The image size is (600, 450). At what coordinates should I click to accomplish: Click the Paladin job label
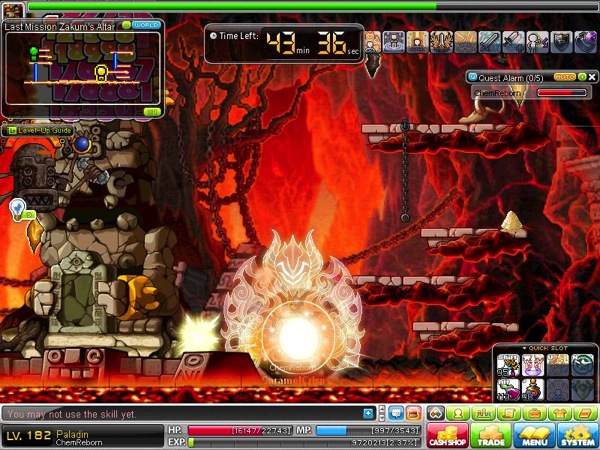tap(72, 434)
